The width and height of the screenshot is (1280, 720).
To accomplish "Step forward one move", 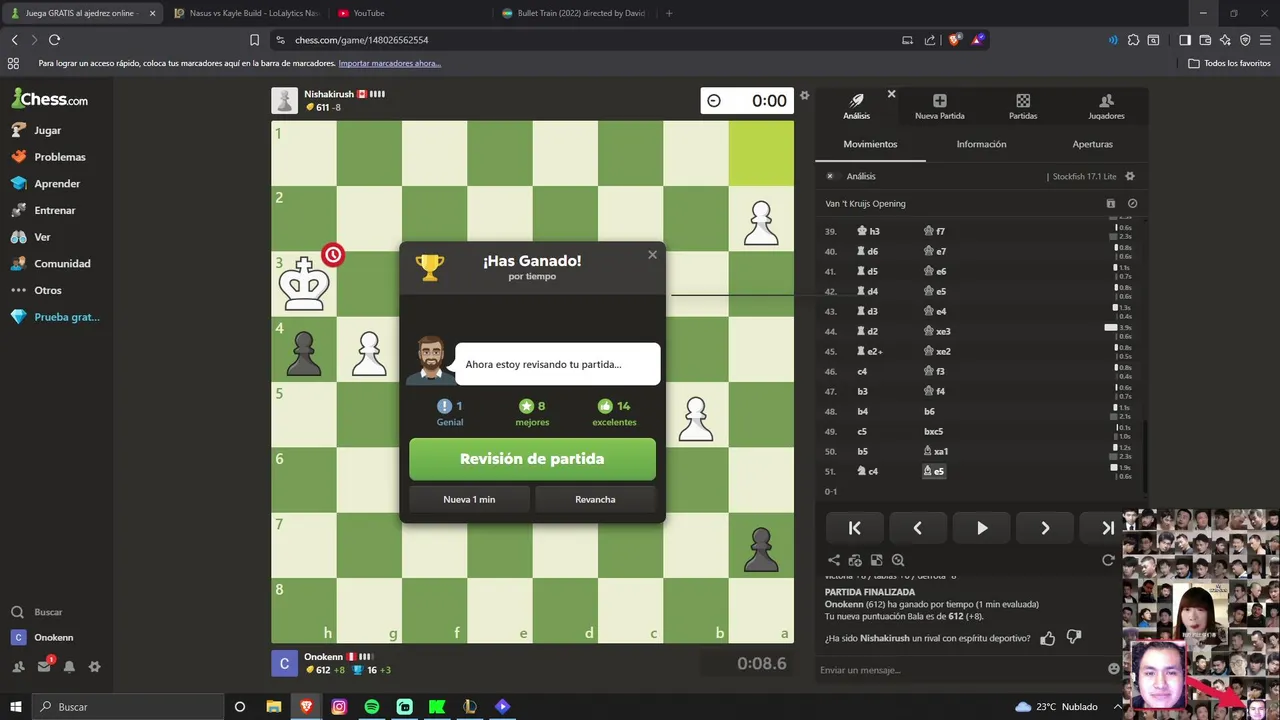I will coord(1045,528).
